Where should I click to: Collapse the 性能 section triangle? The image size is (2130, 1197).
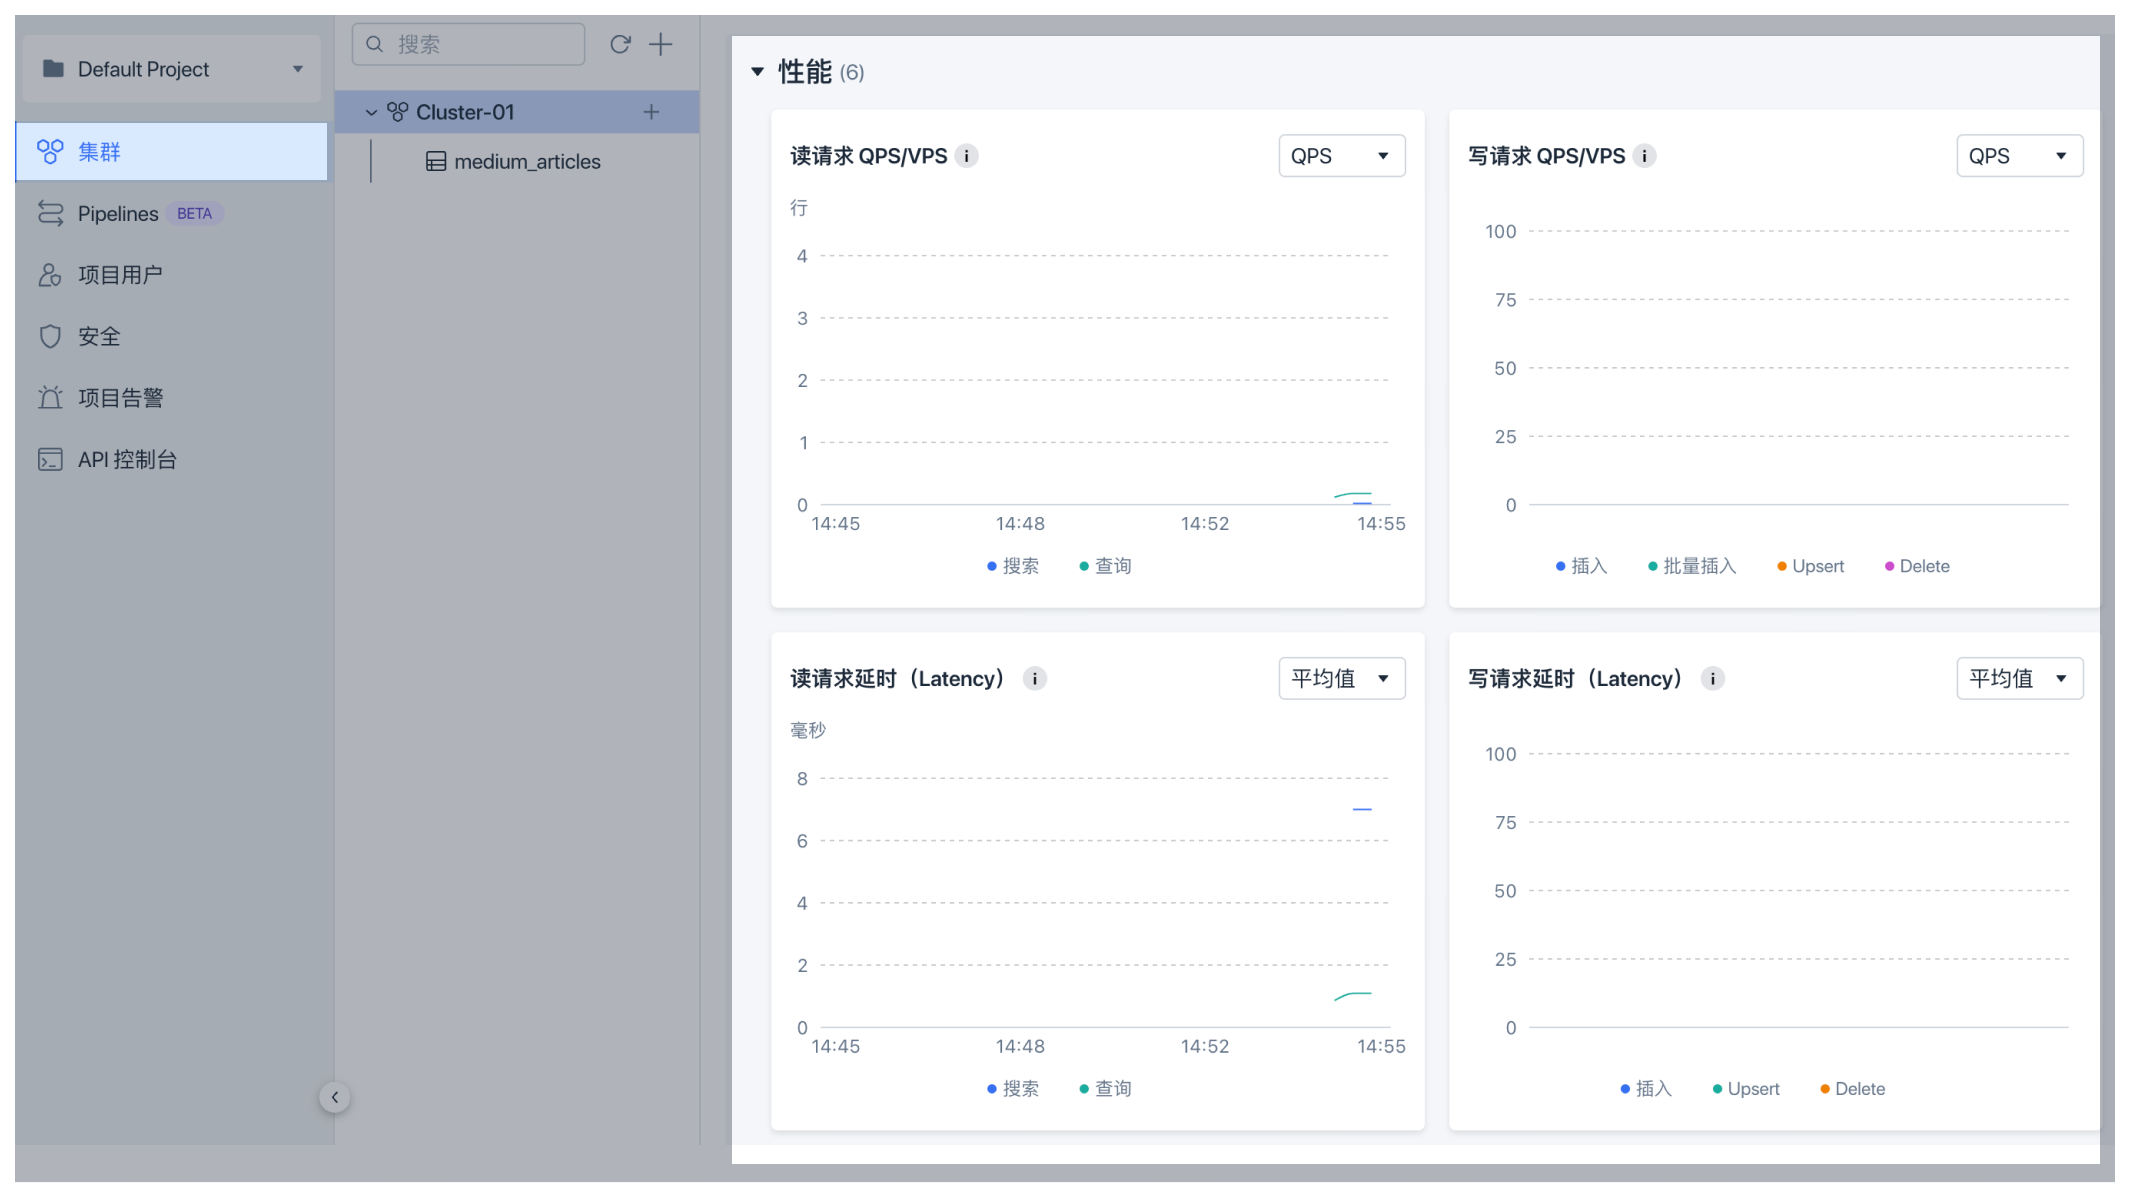[758, 72]
